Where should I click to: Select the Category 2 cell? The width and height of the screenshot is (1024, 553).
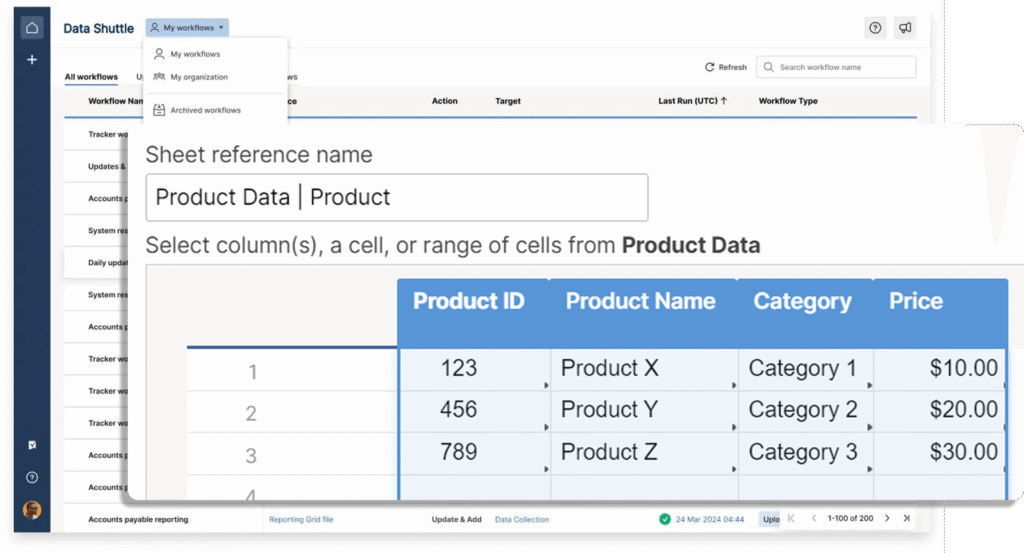(x=806, y=411)
